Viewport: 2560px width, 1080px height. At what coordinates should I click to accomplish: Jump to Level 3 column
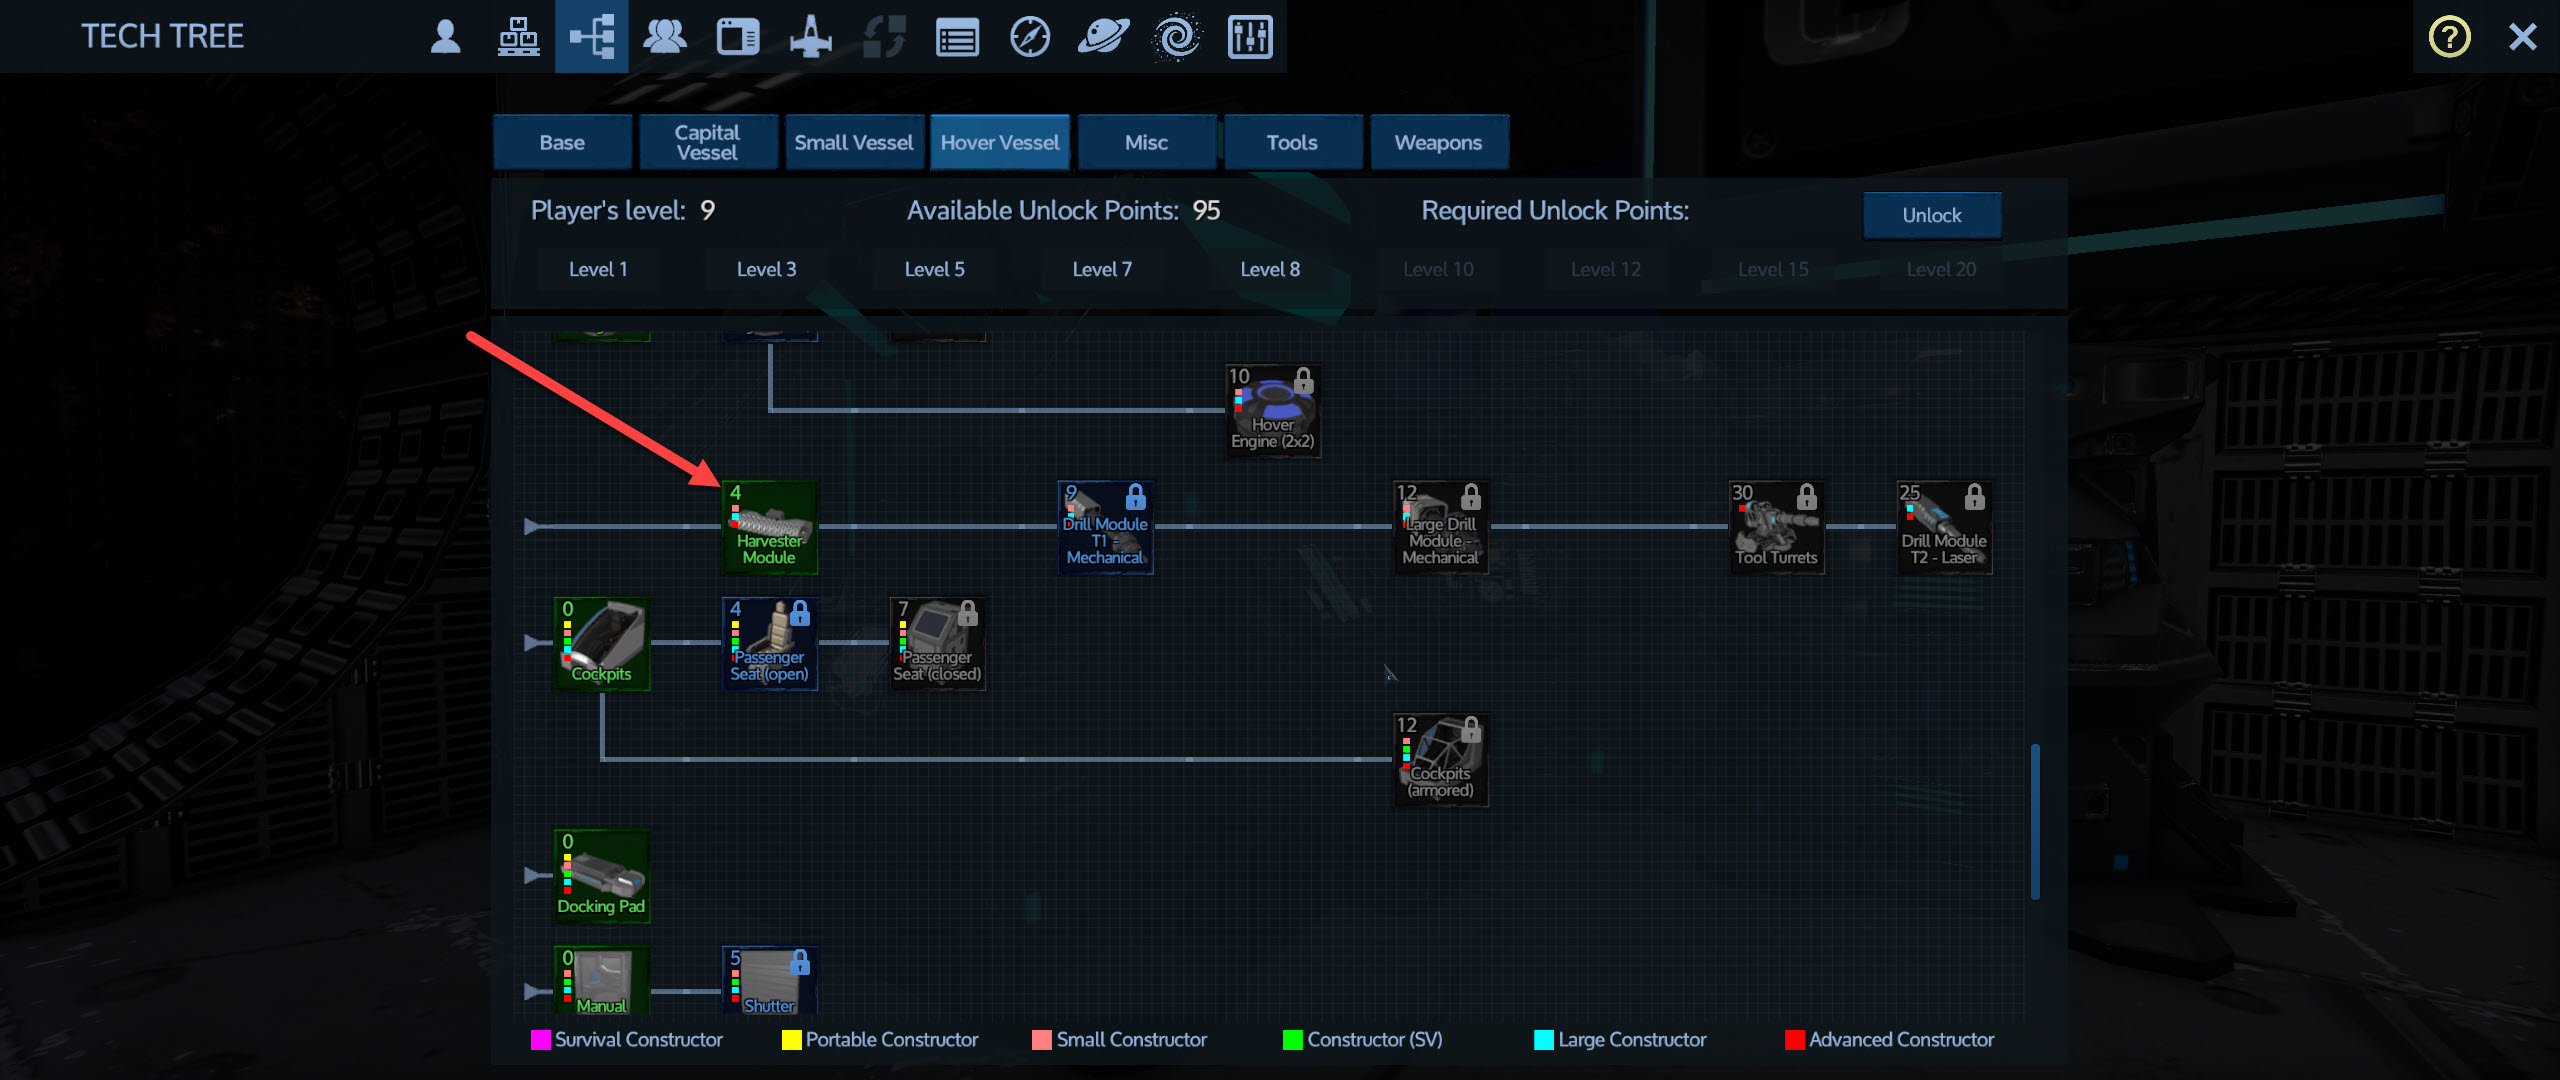click(x=766, y=269)
